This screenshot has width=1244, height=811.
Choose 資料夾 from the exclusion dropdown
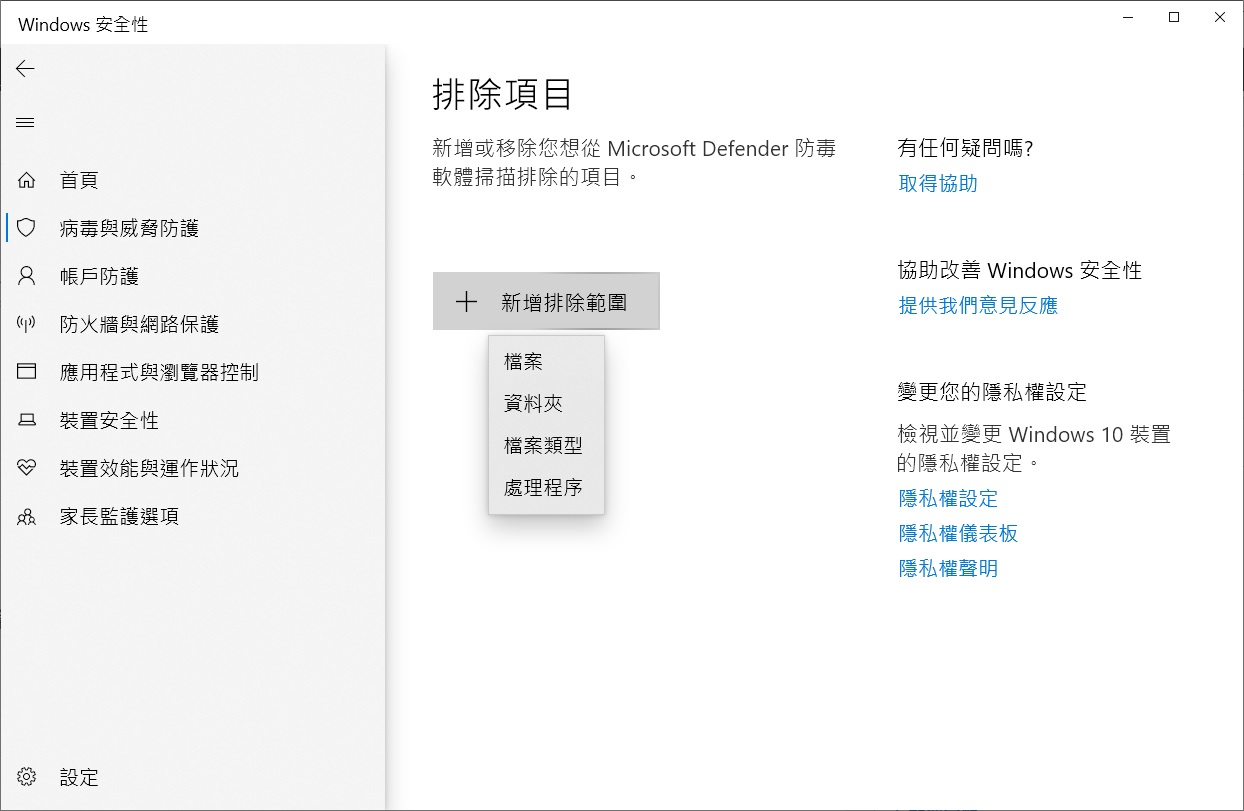[546, 404]
